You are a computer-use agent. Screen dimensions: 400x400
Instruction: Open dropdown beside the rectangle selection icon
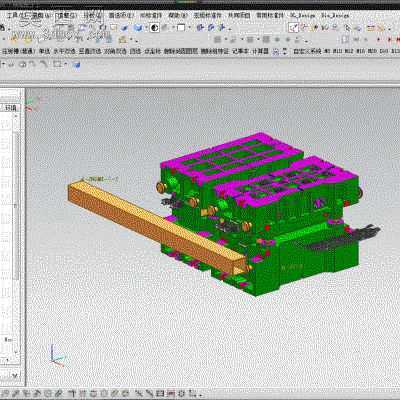[66, 64]
